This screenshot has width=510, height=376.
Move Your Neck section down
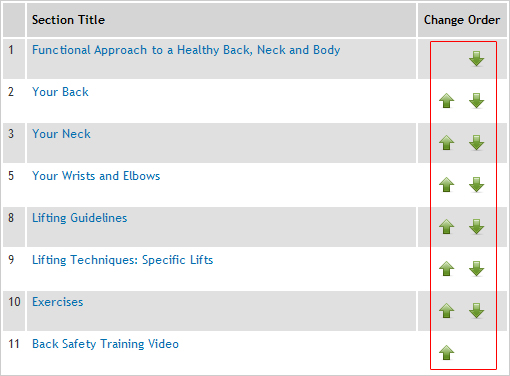(x=476, y=143)
